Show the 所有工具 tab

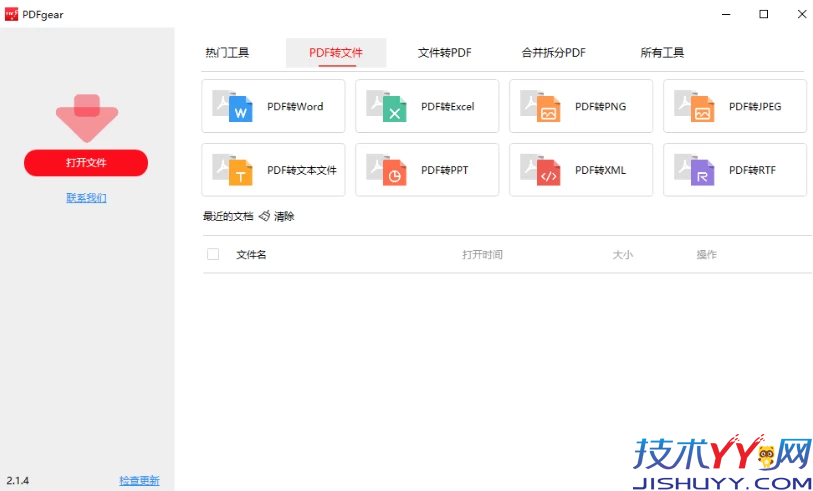click(x=662, y=53)
